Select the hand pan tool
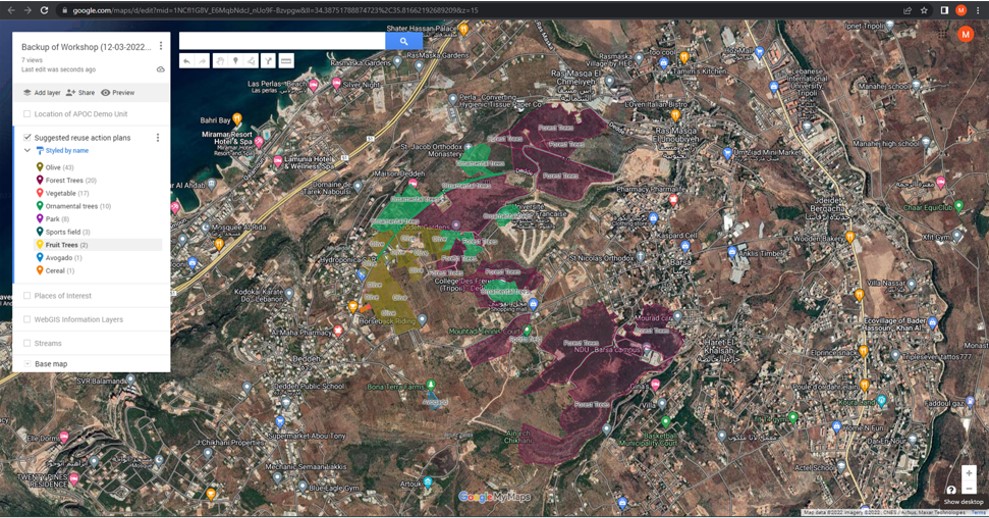Viewport: 989px width, 518px height. point(219,61)
